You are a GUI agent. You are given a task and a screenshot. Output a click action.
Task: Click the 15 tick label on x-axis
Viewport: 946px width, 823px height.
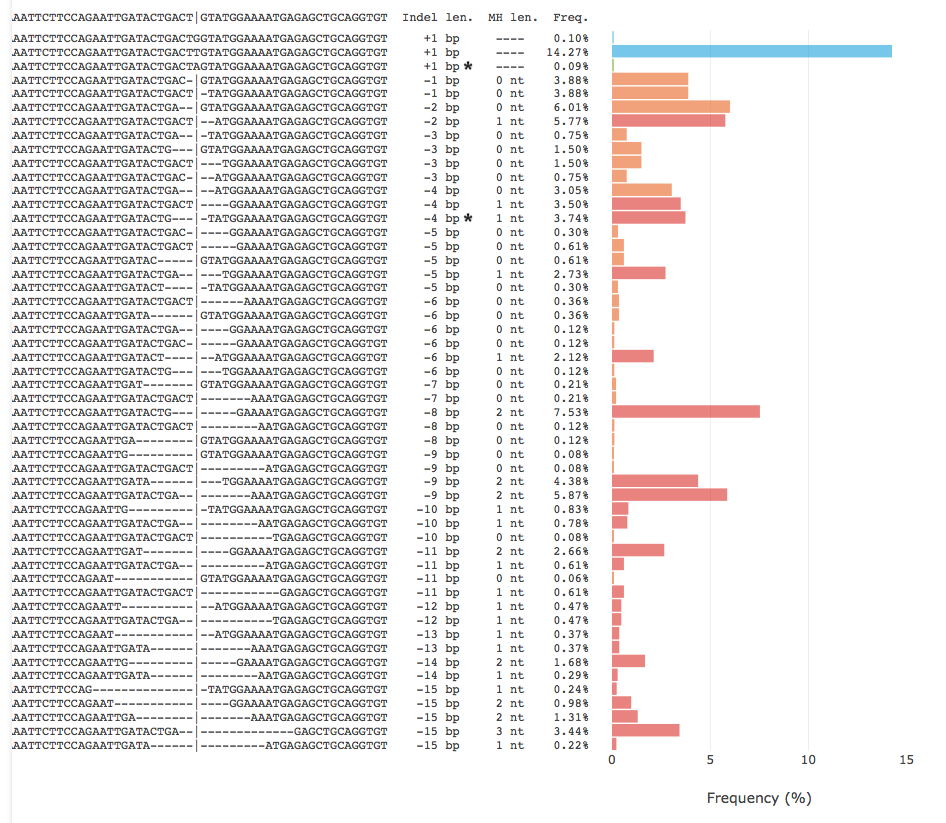tap(906, 760)
